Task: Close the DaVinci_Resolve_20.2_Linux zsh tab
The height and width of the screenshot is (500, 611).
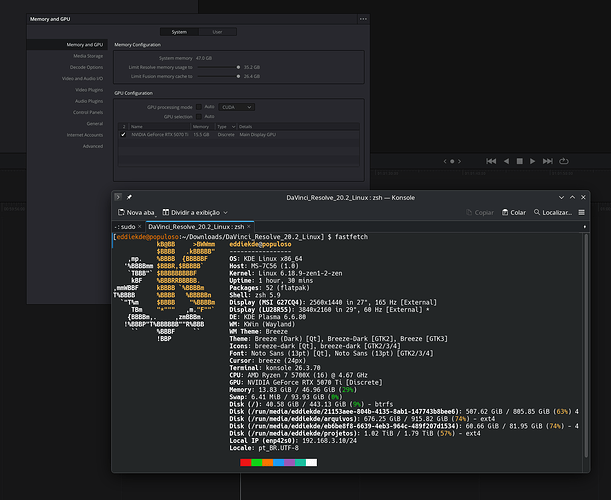Action: (x=249, y=226)
